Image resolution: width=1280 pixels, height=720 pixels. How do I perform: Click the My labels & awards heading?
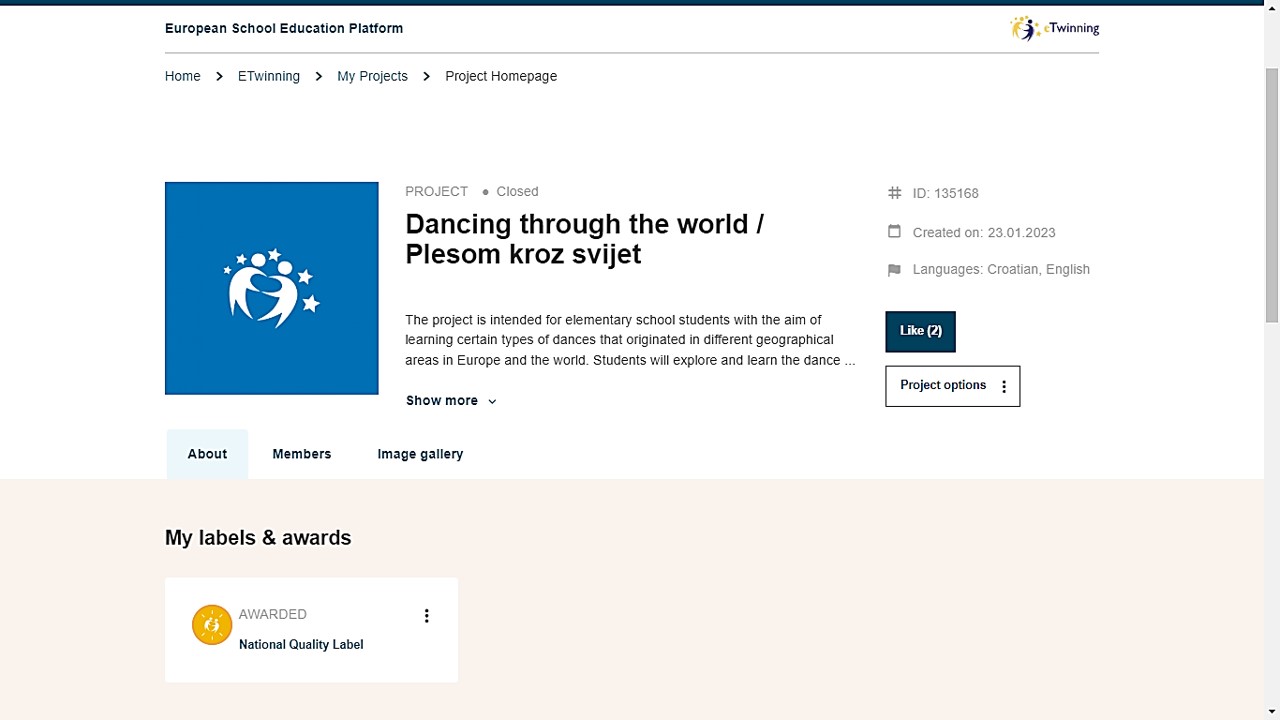click(258, 538)
